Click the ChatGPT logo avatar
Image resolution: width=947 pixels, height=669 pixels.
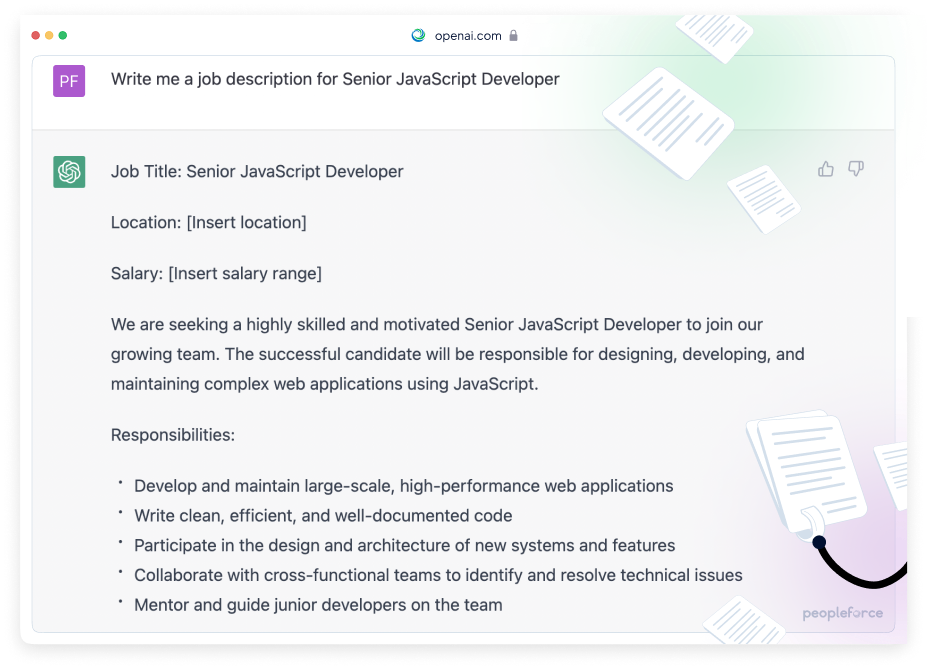coord(69,172)
